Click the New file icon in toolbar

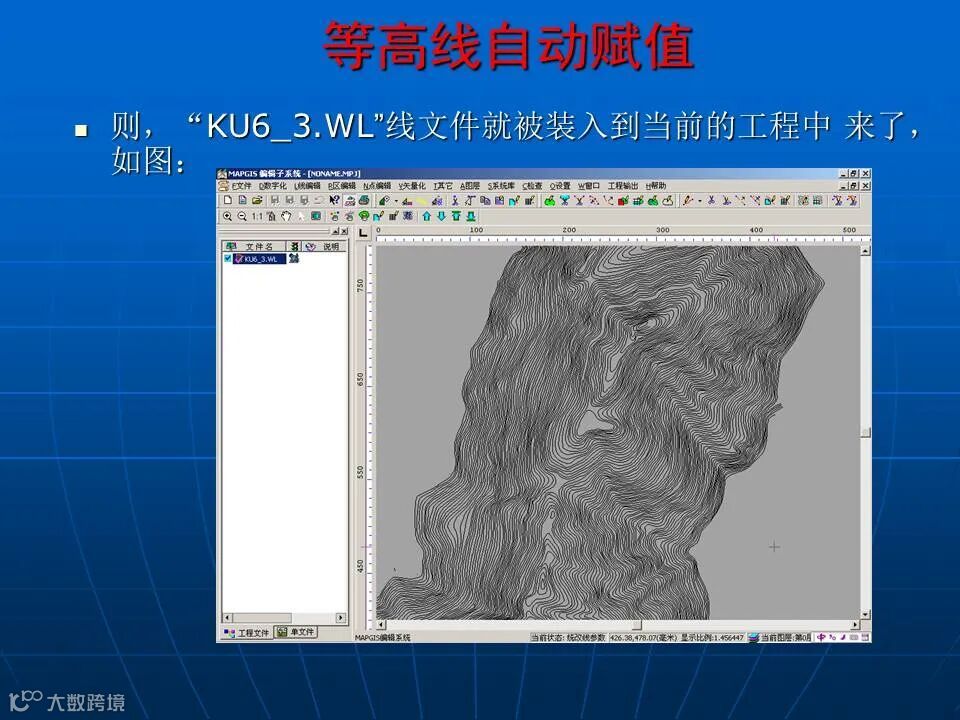click(x=228, y=200)
